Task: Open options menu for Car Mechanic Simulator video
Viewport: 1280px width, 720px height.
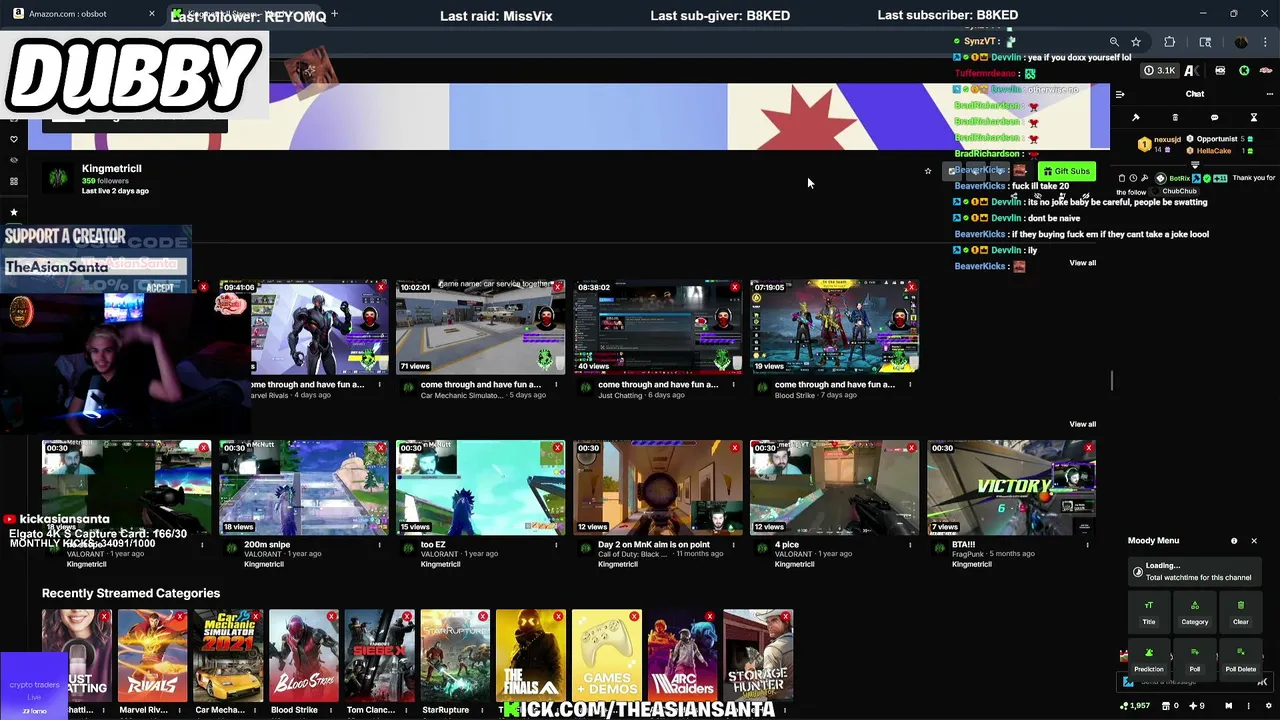Action: (x=556, y=385)
